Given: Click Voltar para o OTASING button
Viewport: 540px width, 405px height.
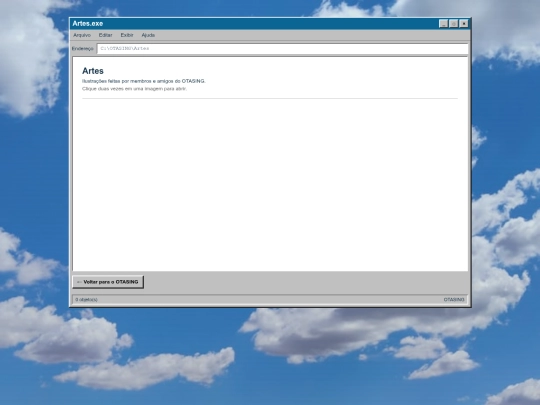Looking at the screenshot, I should [108, 282].
